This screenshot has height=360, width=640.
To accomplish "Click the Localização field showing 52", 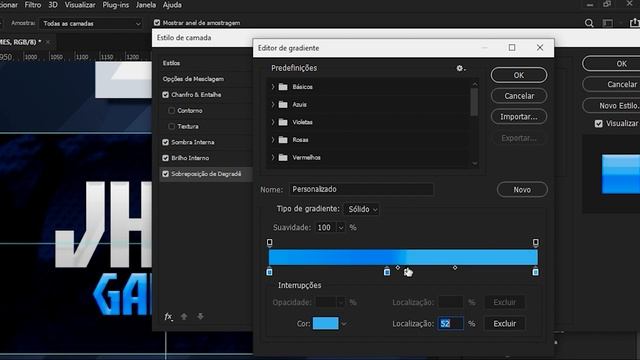I will [x=451, y=324].
